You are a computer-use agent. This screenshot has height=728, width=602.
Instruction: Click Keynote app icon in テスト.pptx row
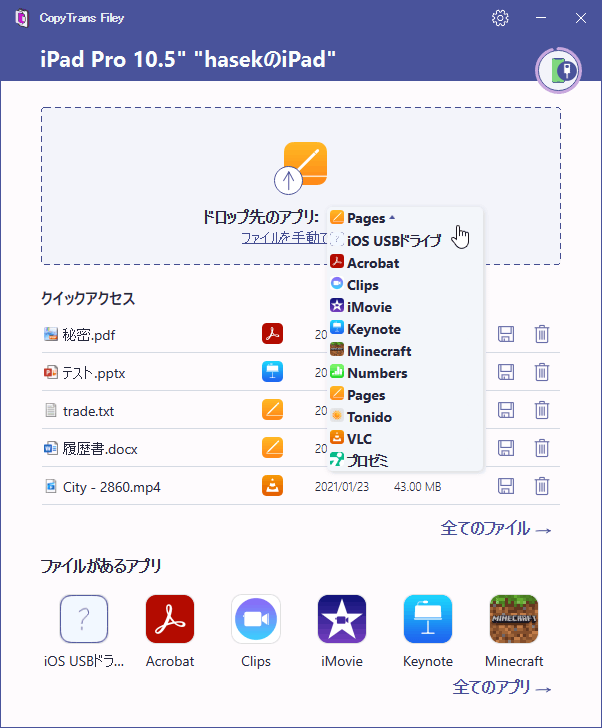coord(272,372)
